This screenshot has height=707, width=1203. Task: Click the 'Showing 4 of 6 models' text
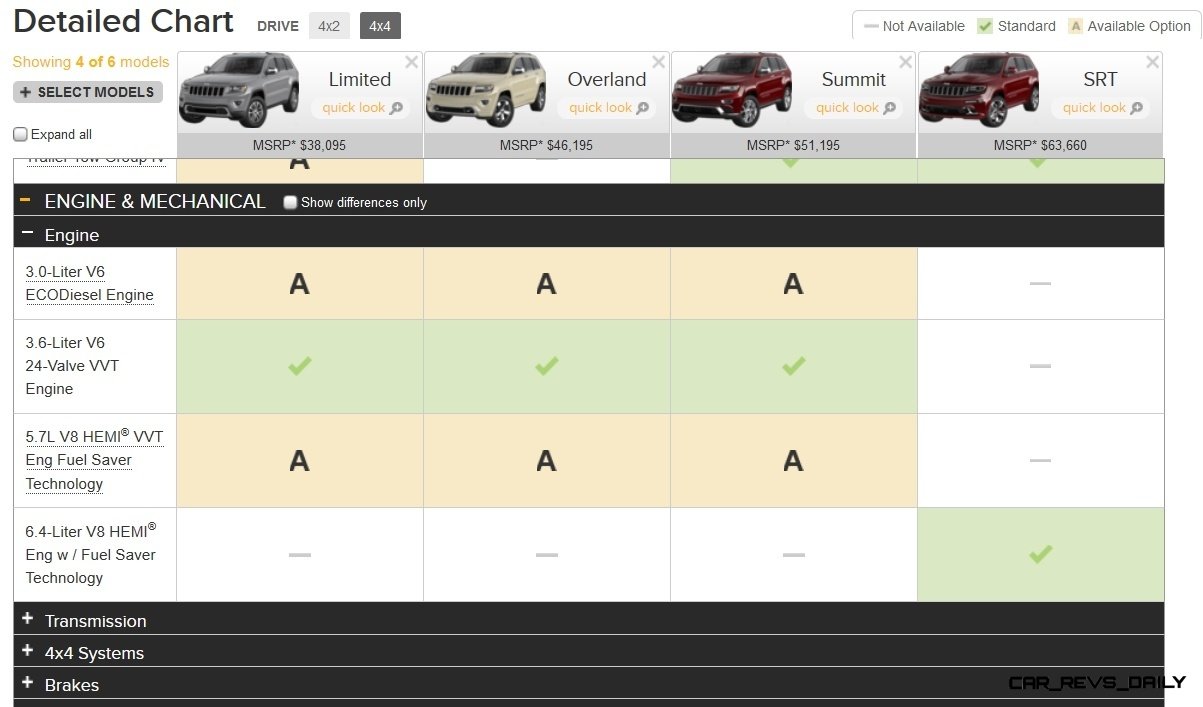click(91, 62)
